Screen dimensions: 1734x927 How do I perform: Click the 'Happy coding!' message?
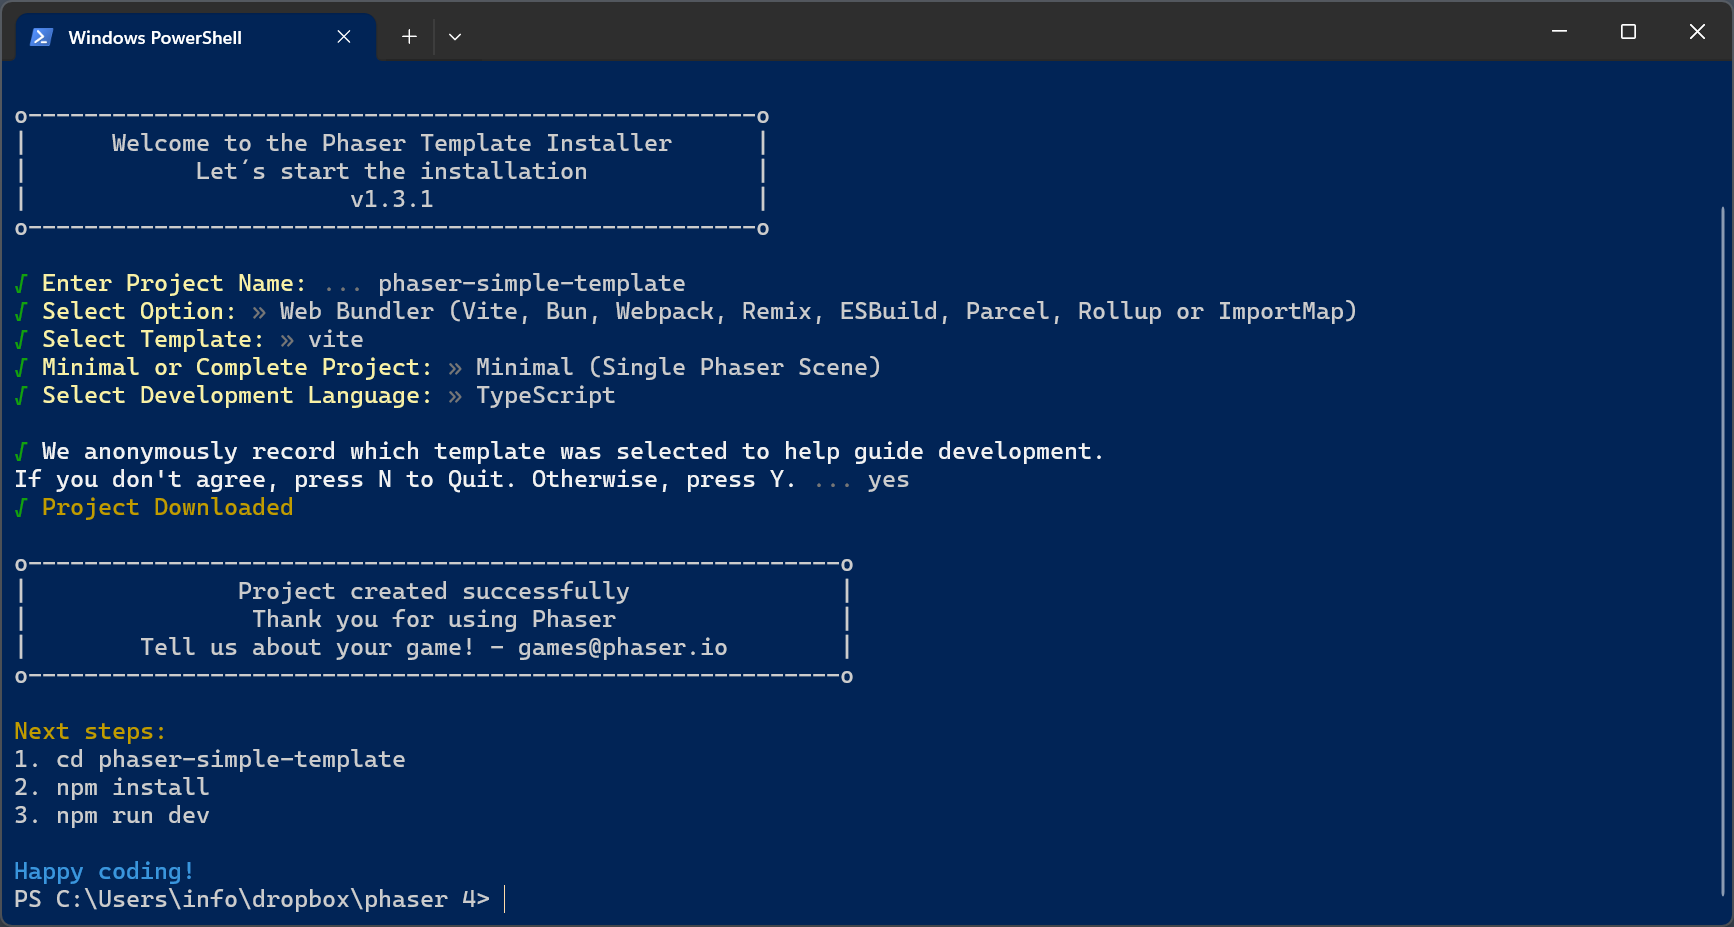tap(103, 872)
